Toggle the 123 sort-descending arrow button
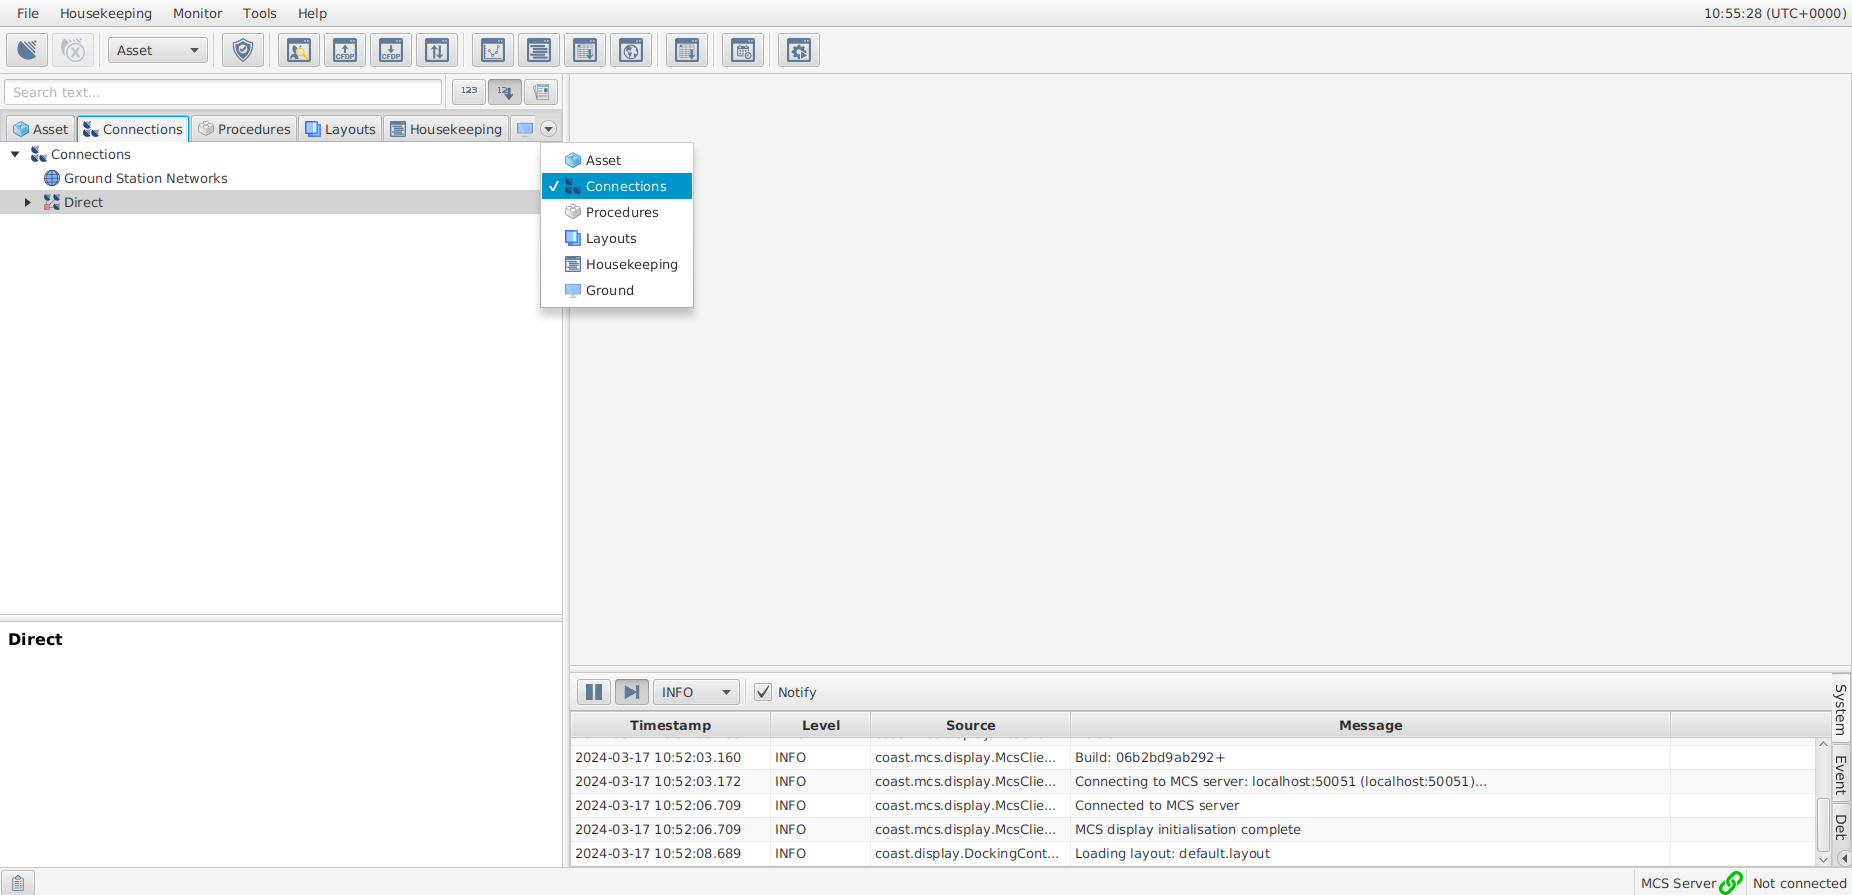1852x895 pixels. click(x=505, y=92)
